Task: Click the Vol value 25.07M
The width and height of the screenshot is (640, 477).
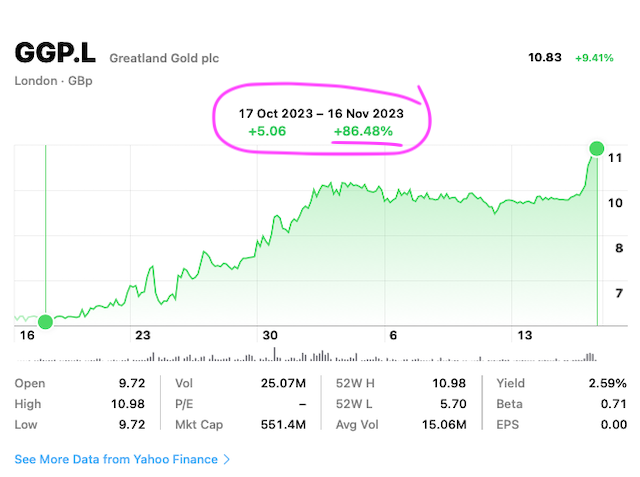Action: [x=283, y=383]
